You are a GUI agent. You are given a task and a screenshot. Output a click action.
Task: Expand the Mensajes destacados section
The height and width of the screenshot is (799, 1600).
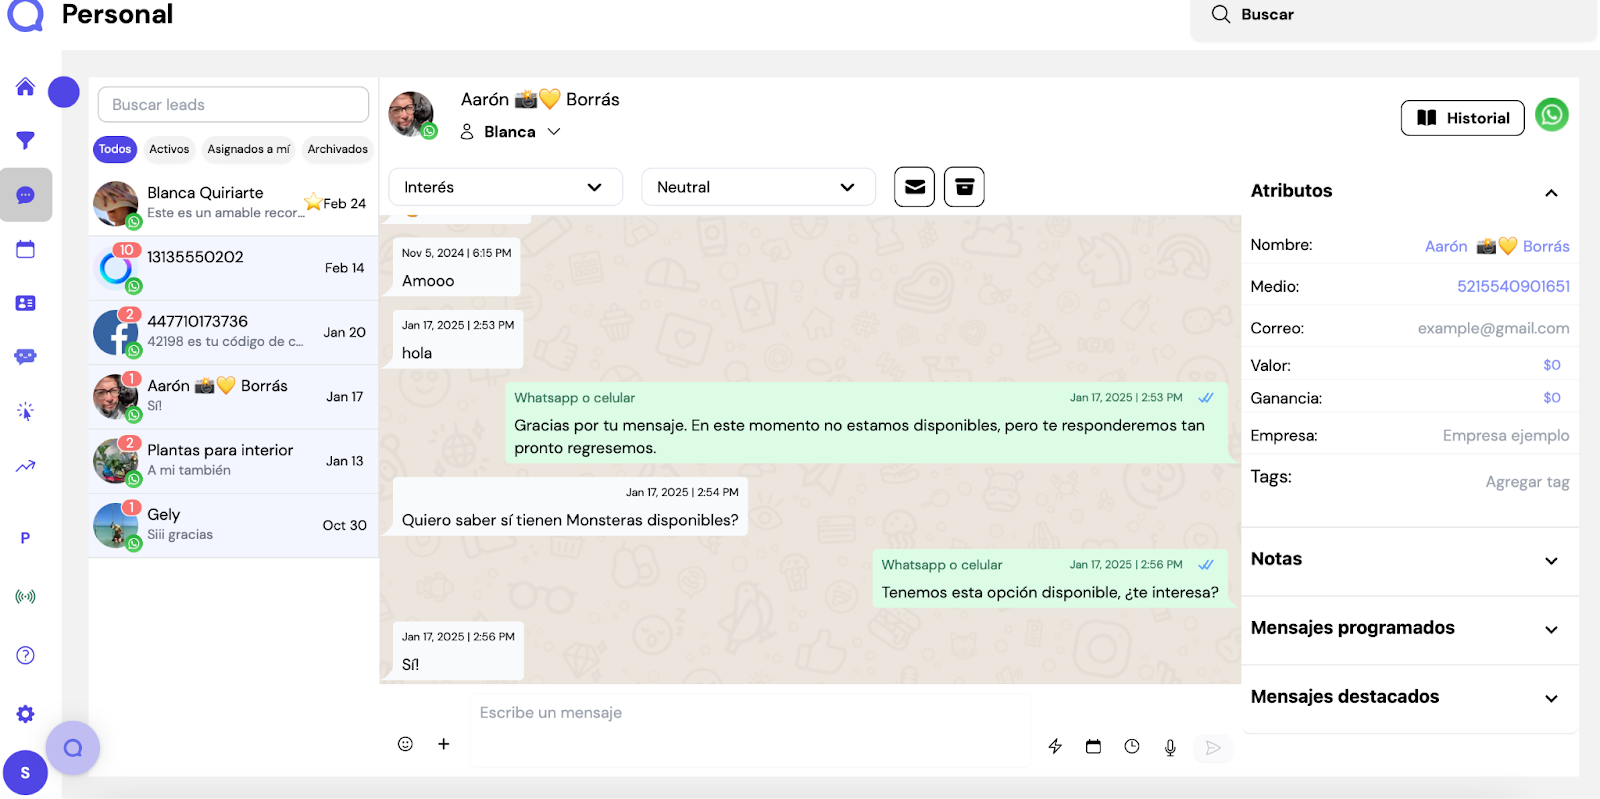pos(1551,699)
